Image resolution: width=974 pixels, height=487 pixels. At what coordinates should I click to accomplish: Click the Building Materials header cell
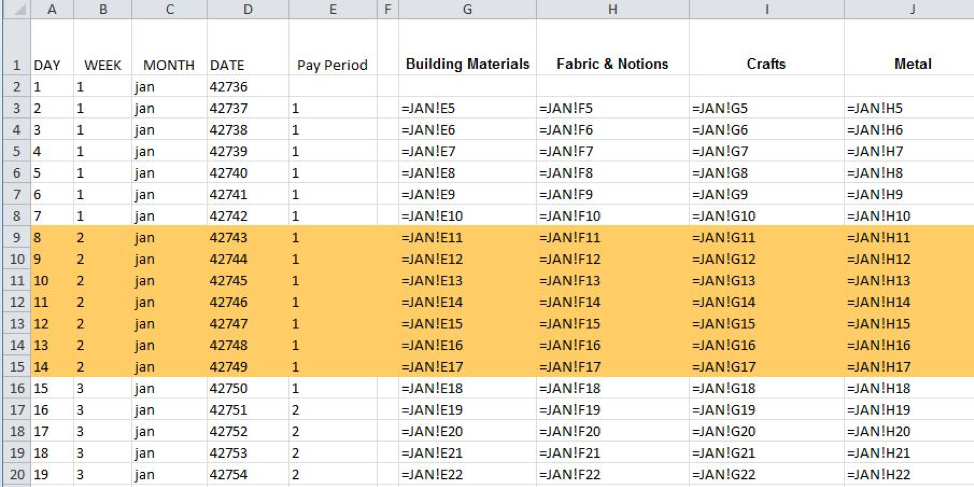(467, 47)
